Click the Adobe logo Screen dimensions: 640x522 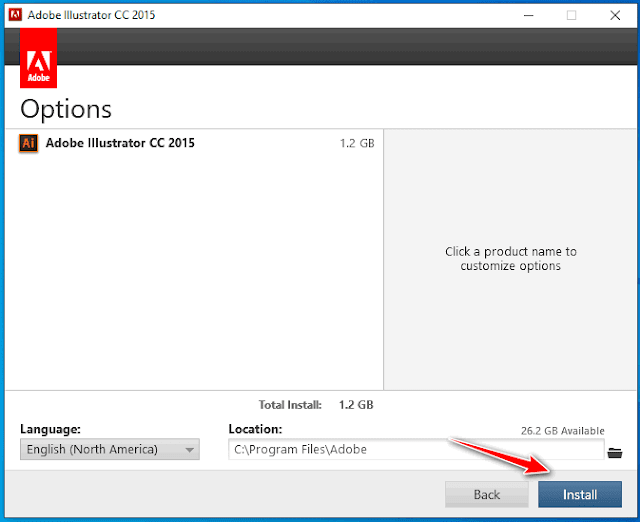[38, 58]
